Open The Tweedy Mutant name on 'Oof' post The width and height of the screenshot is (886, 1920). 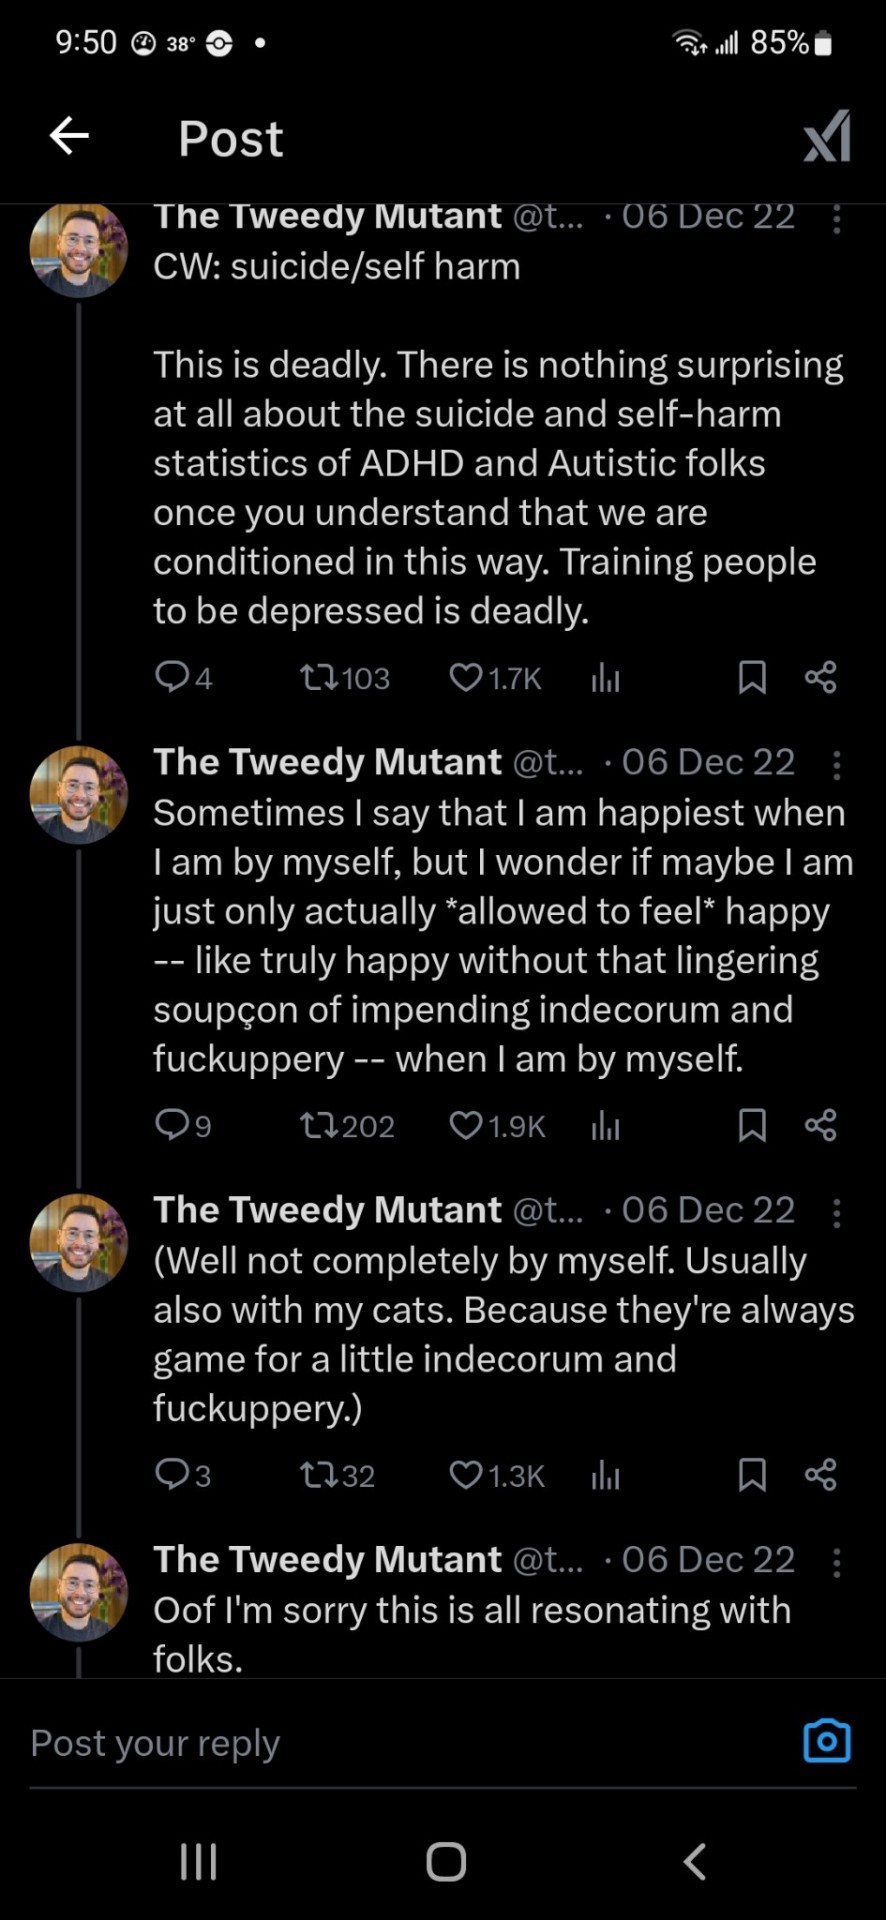[x=327, y=1559]
